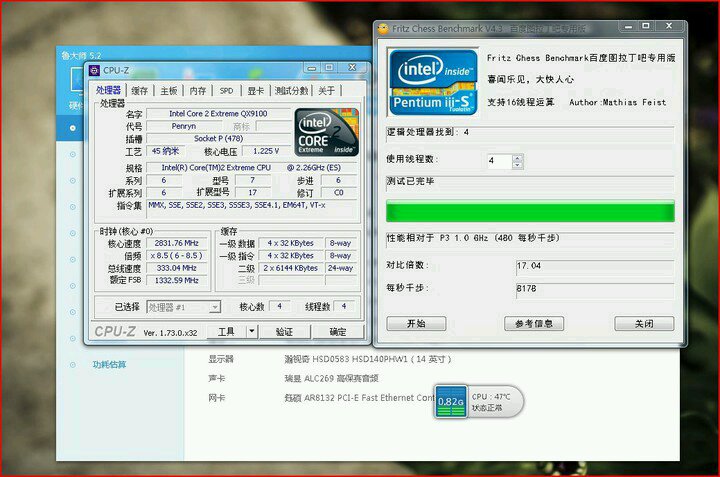Click the 总线速度 value 333.04 MHz
Image resolution: width=720 pixels, height=477 pixels.
pyautogui.click(x=176, y=268)
